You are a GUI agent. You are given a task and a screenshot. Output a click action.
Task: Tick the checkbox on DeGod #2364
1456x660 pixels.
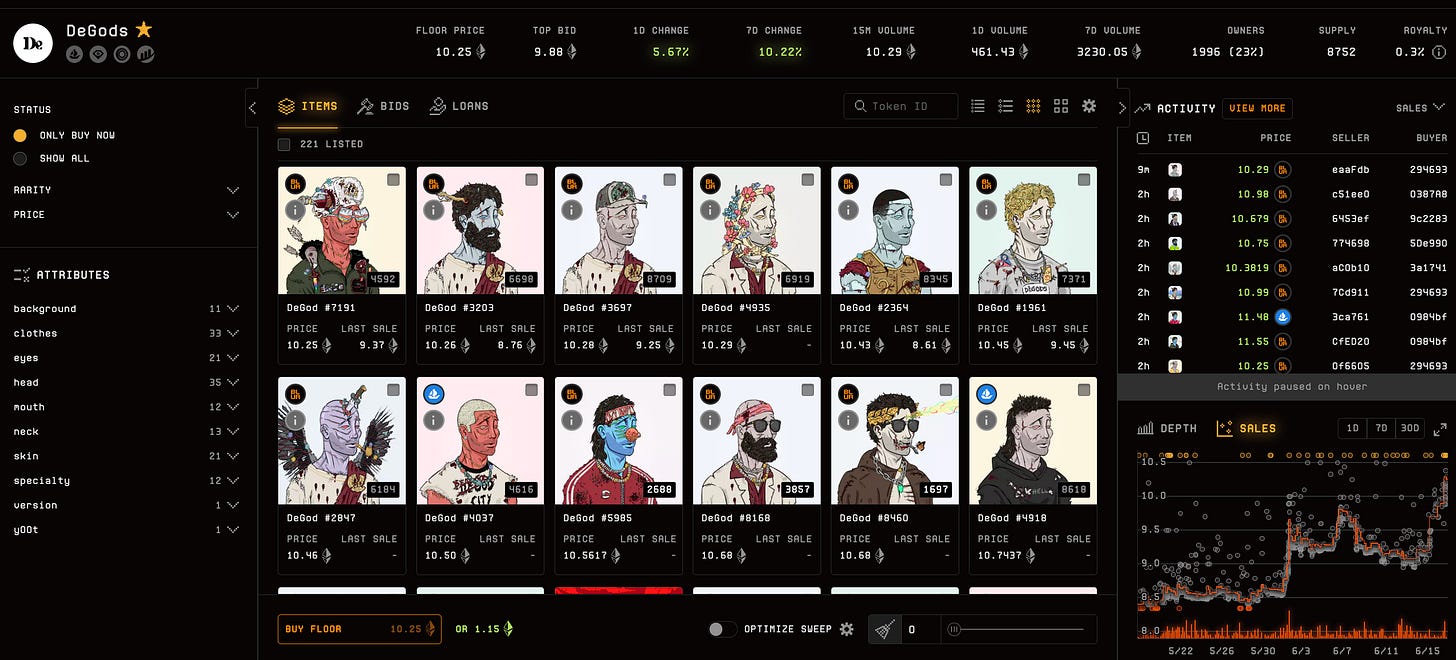946,179
